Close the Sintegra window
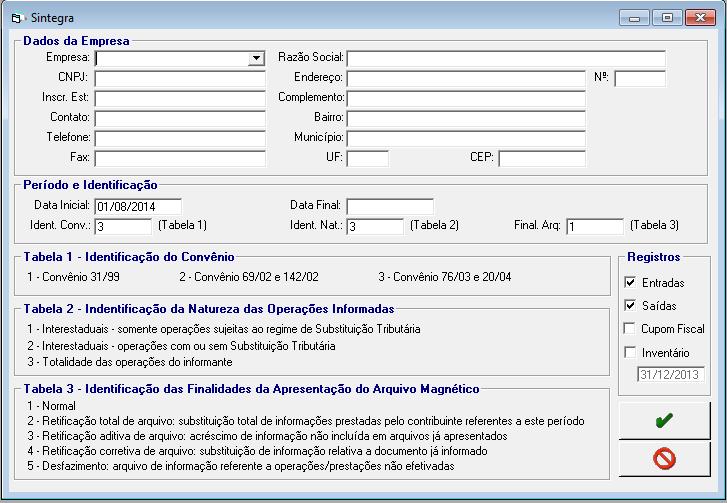727x503 pixels. coord(700,18)
